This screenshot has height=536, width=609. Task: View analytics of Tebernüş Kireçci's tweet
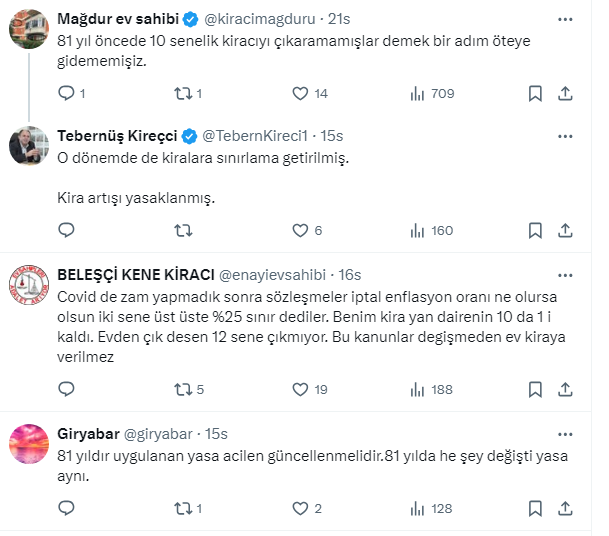tap(418, 230)
